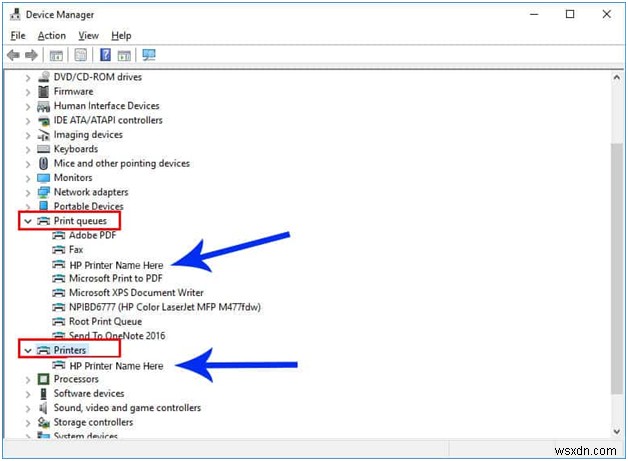The width and height of the screenshot is (628, 461).
Task: Click the action pane toolbar icon beside Help
Action: pos(124,55)
